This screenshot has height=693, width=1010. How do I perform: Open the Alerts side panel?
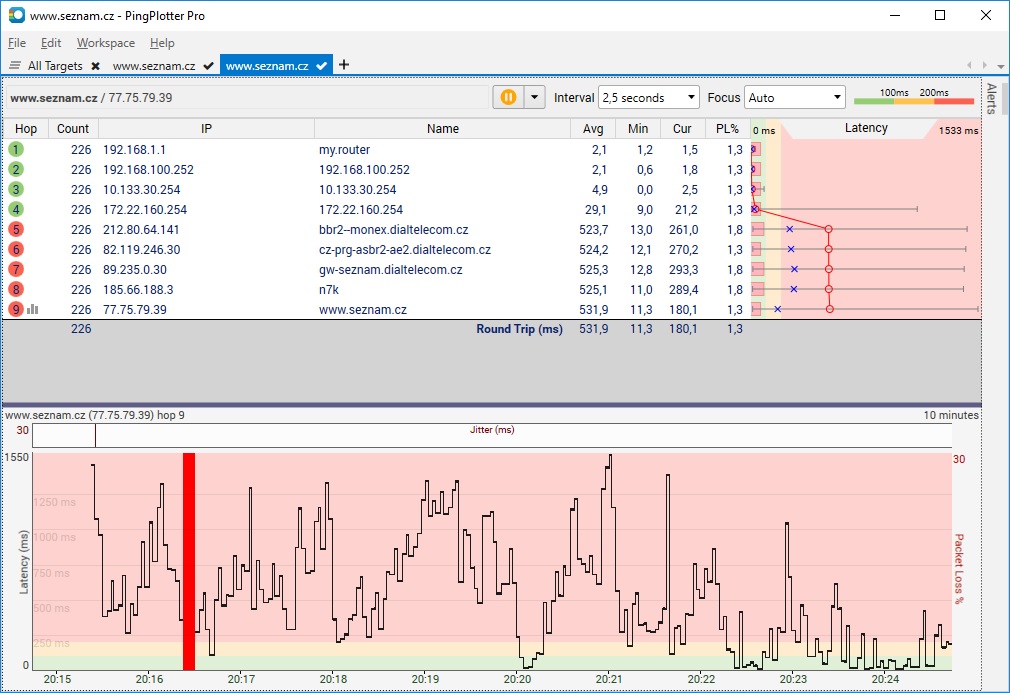point(991,98)
